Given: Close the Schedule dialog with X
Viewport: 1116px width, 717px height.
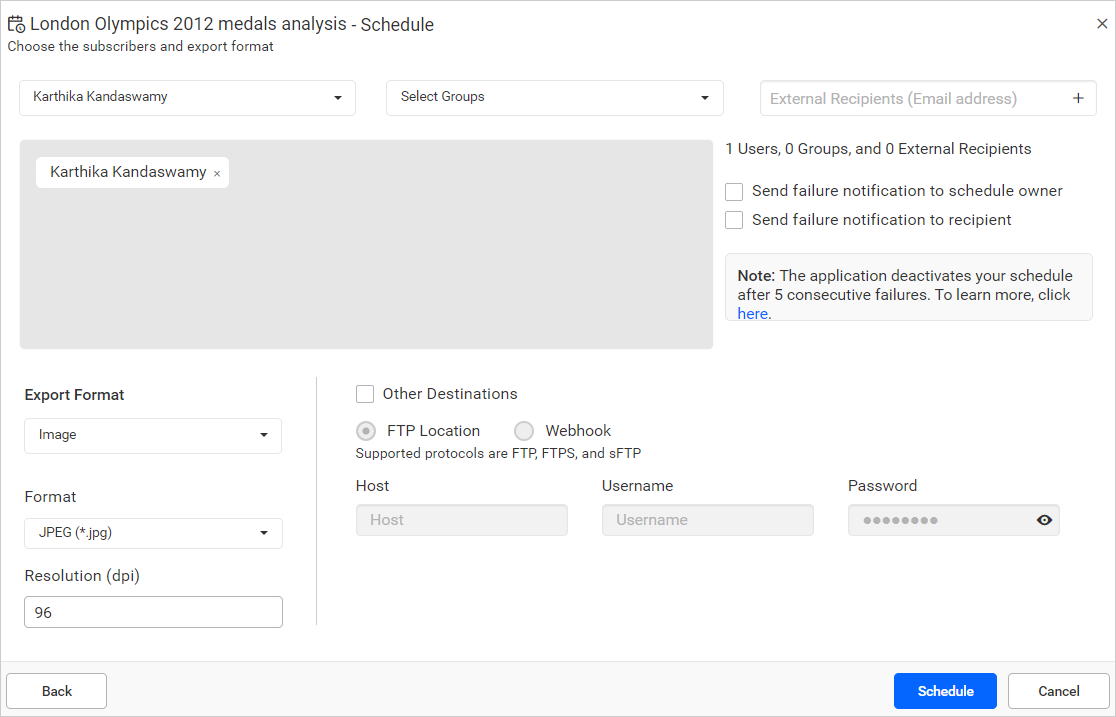Looking at the screenshot, I should [x=1102, y=24].
